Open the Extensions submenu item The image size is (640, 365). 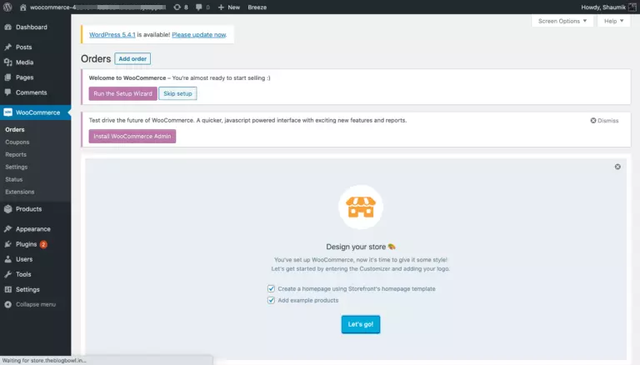coord(20,192)
